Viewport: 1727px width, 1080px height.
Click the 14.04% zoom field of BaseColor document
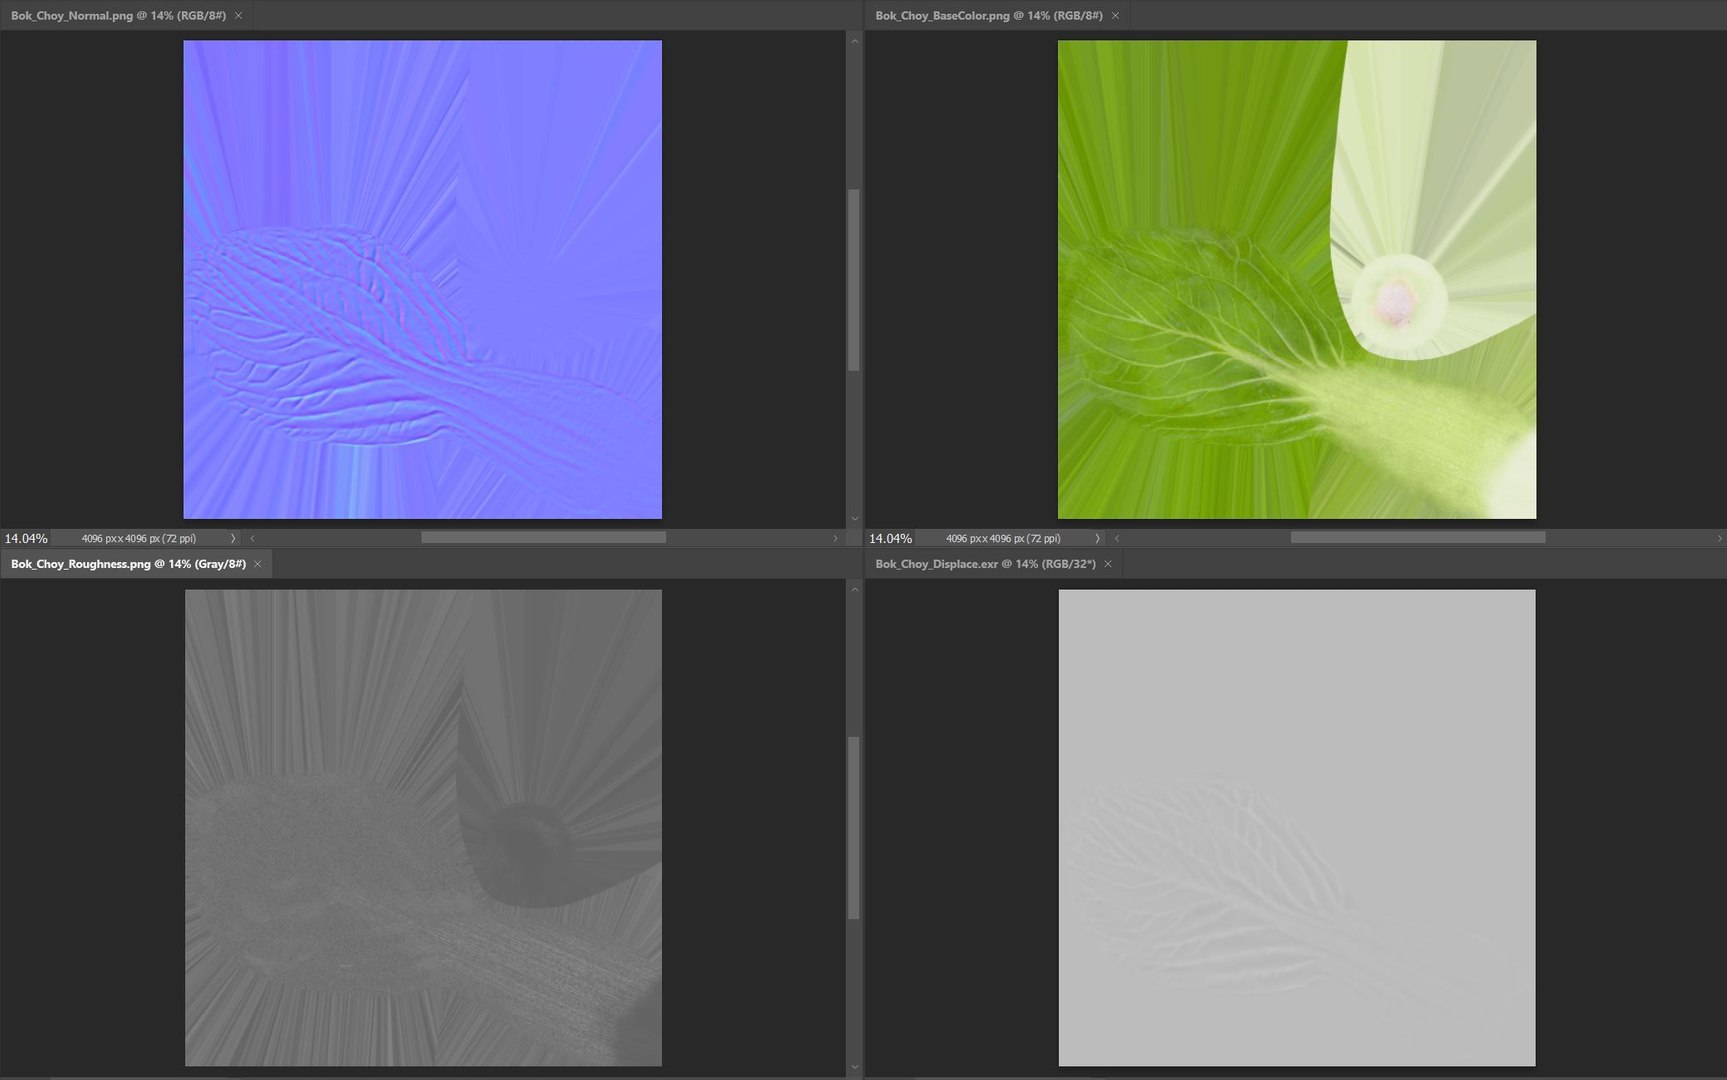(x=891, y=538)
